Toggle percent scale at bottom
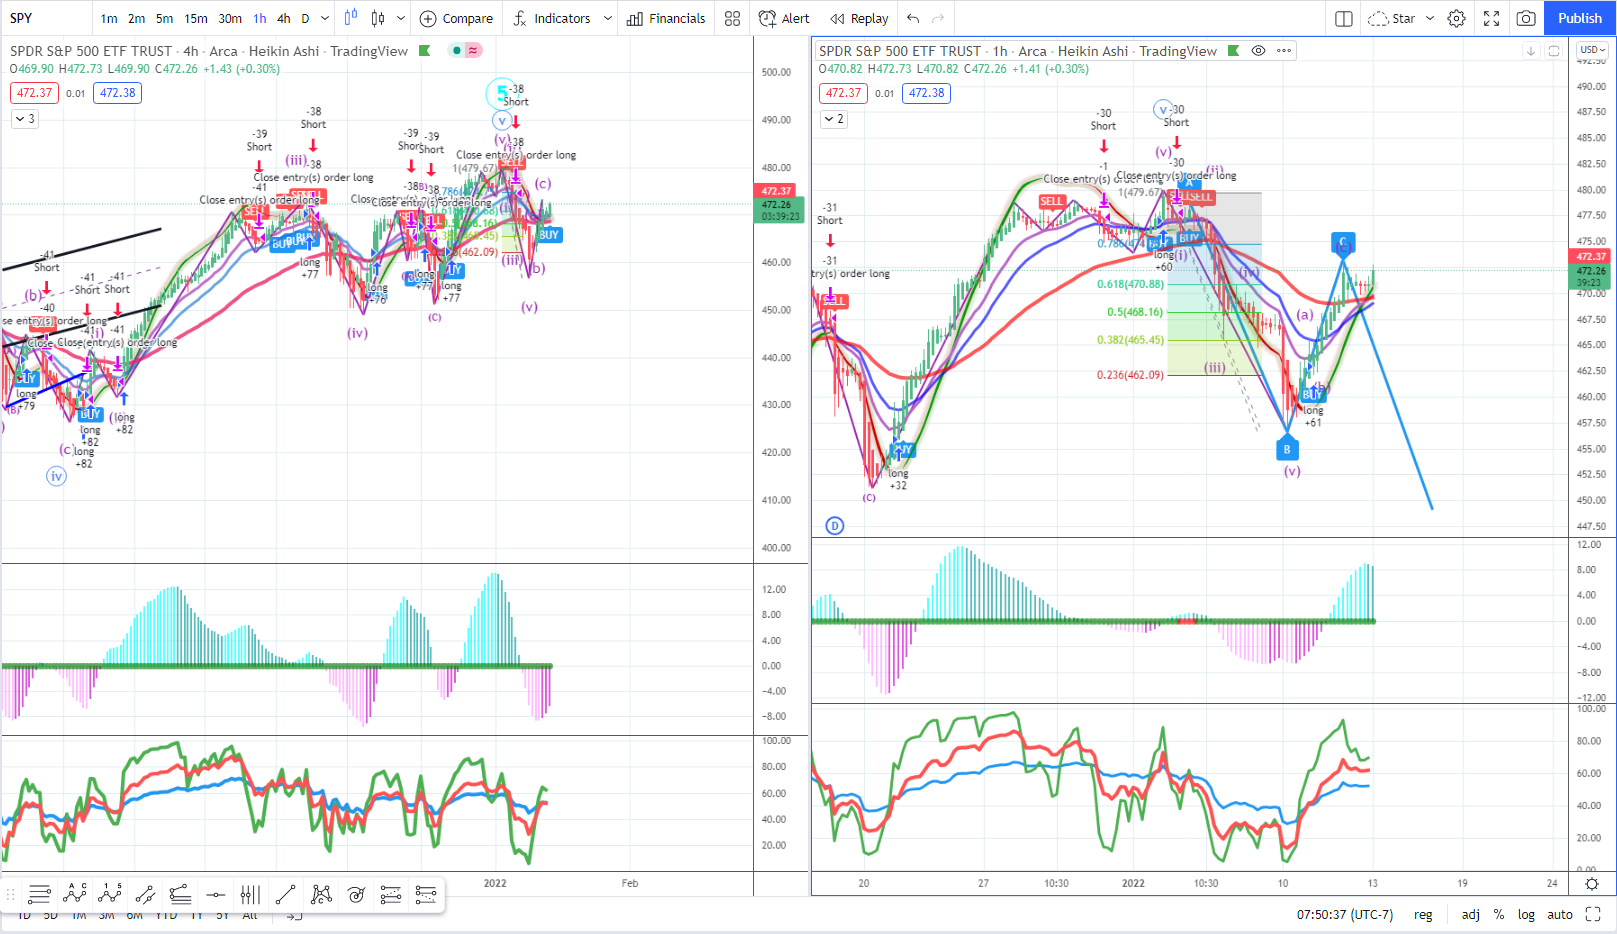Screen dimensions: 1617x934 click(1499, 914)
